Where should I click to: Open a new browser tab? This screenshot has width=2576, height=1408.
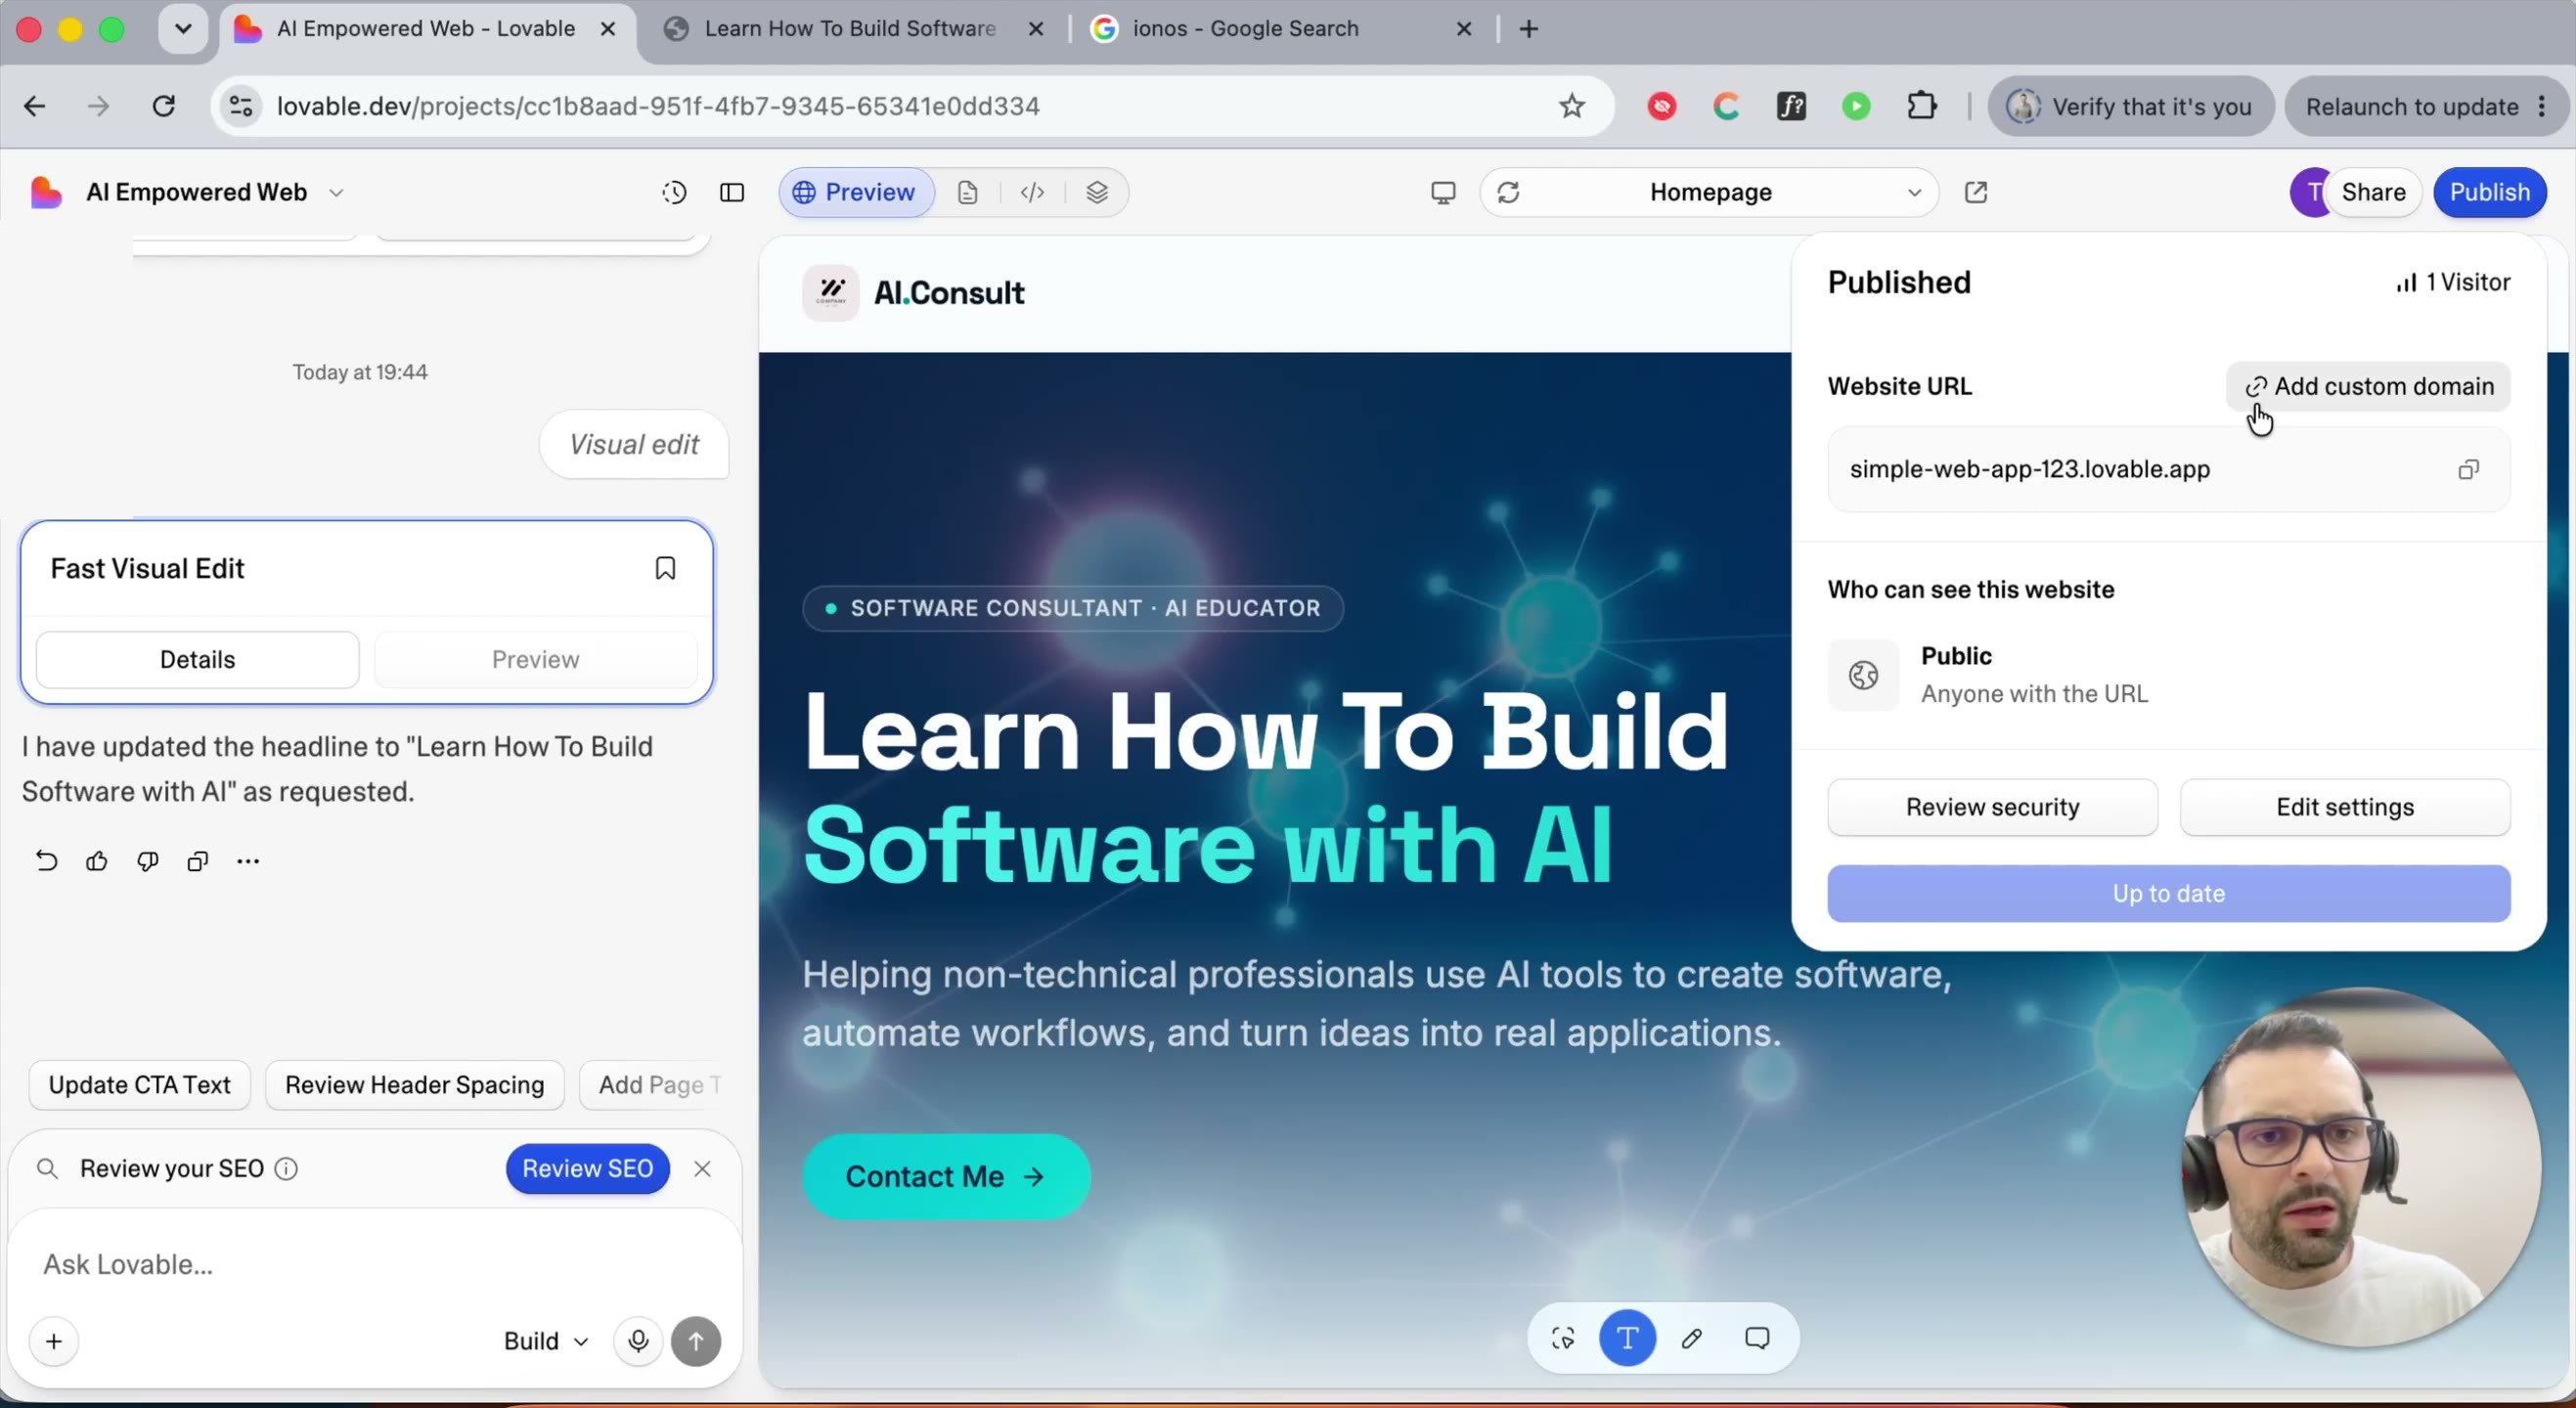coord(1528,29)
